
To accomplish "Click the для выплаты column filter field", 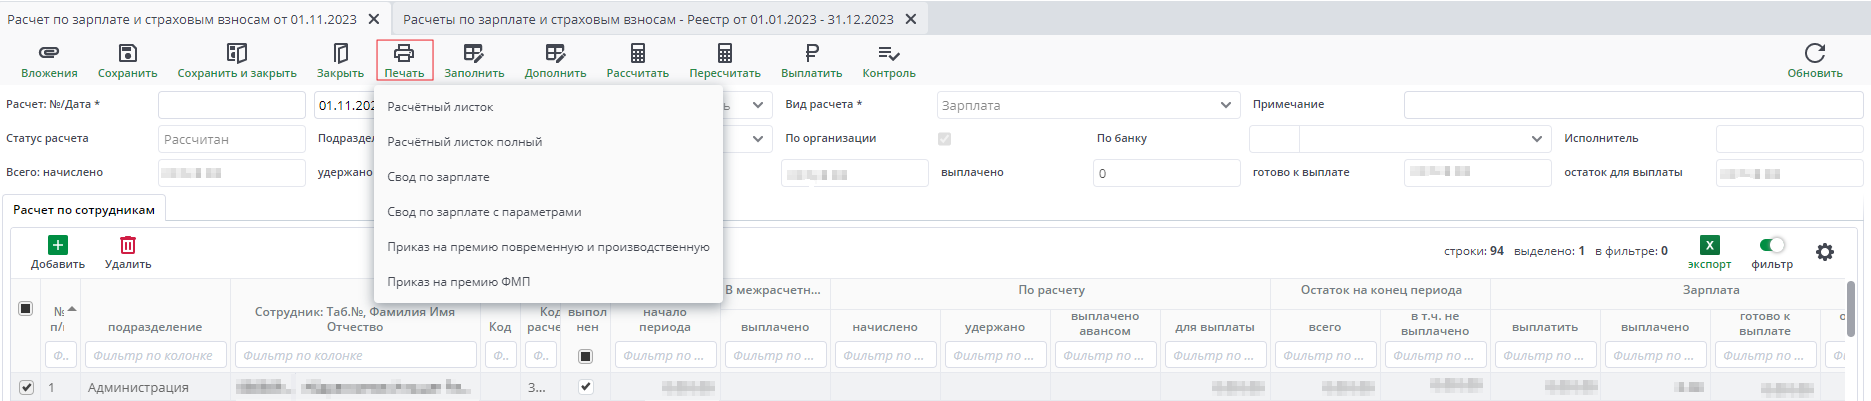I will [1215, 355].
